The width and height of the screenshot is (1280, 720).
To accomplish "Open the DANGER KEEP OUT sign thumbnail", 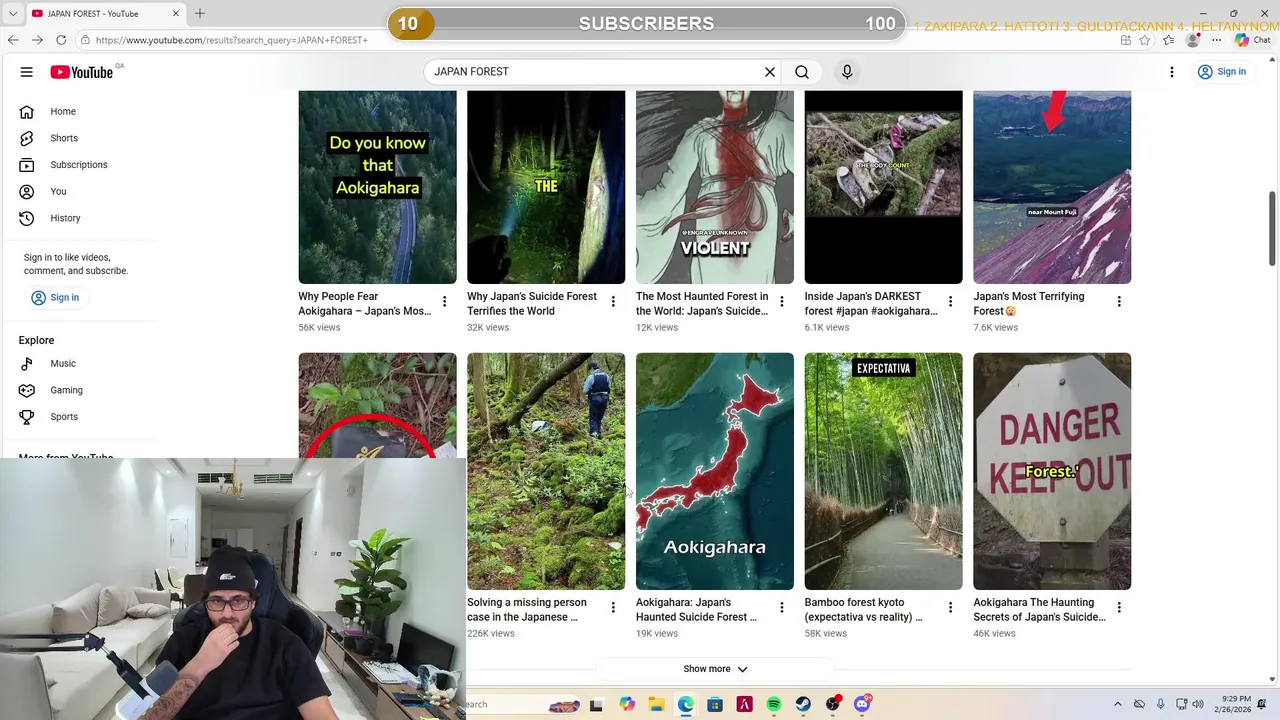I will [1052, 471].
